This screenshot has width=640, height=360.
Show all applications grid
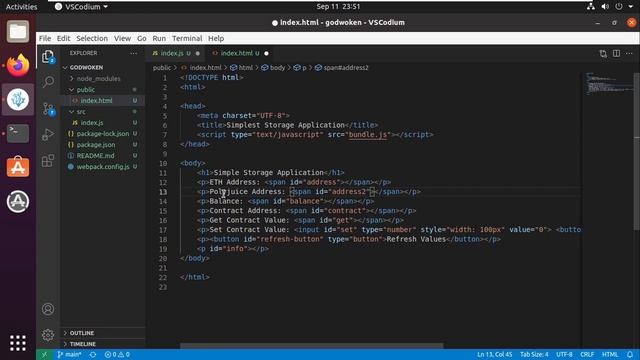[x=18, y=343]
